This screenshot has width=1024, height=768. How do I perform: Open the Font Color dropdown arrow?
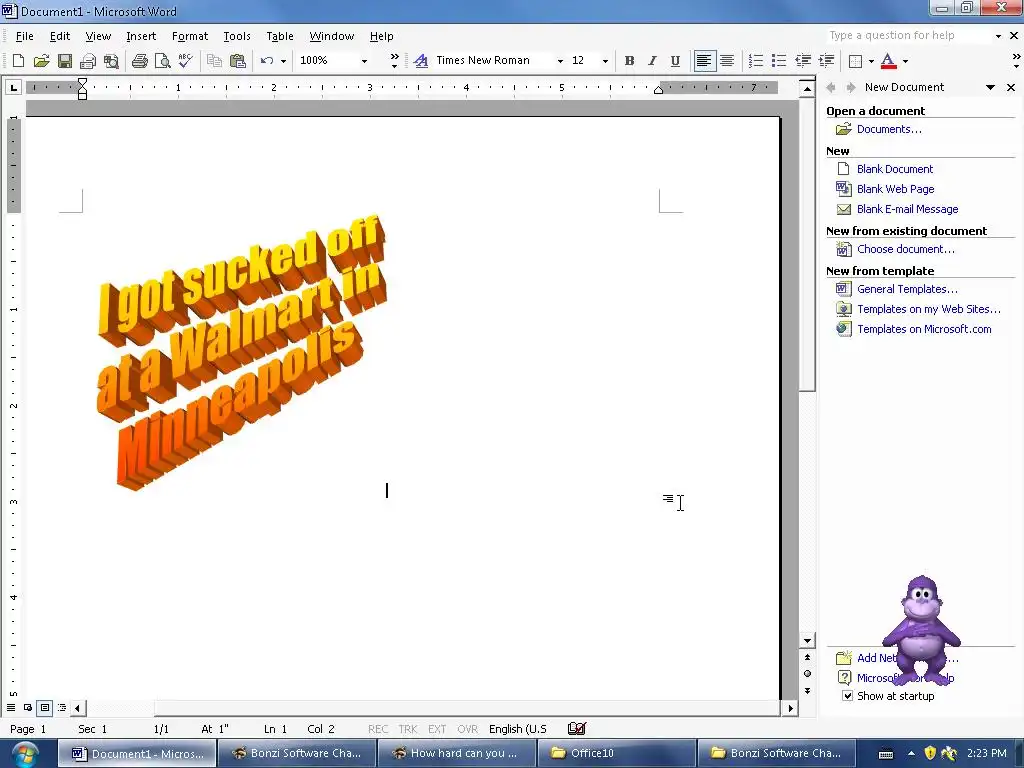tap(905, 61)
